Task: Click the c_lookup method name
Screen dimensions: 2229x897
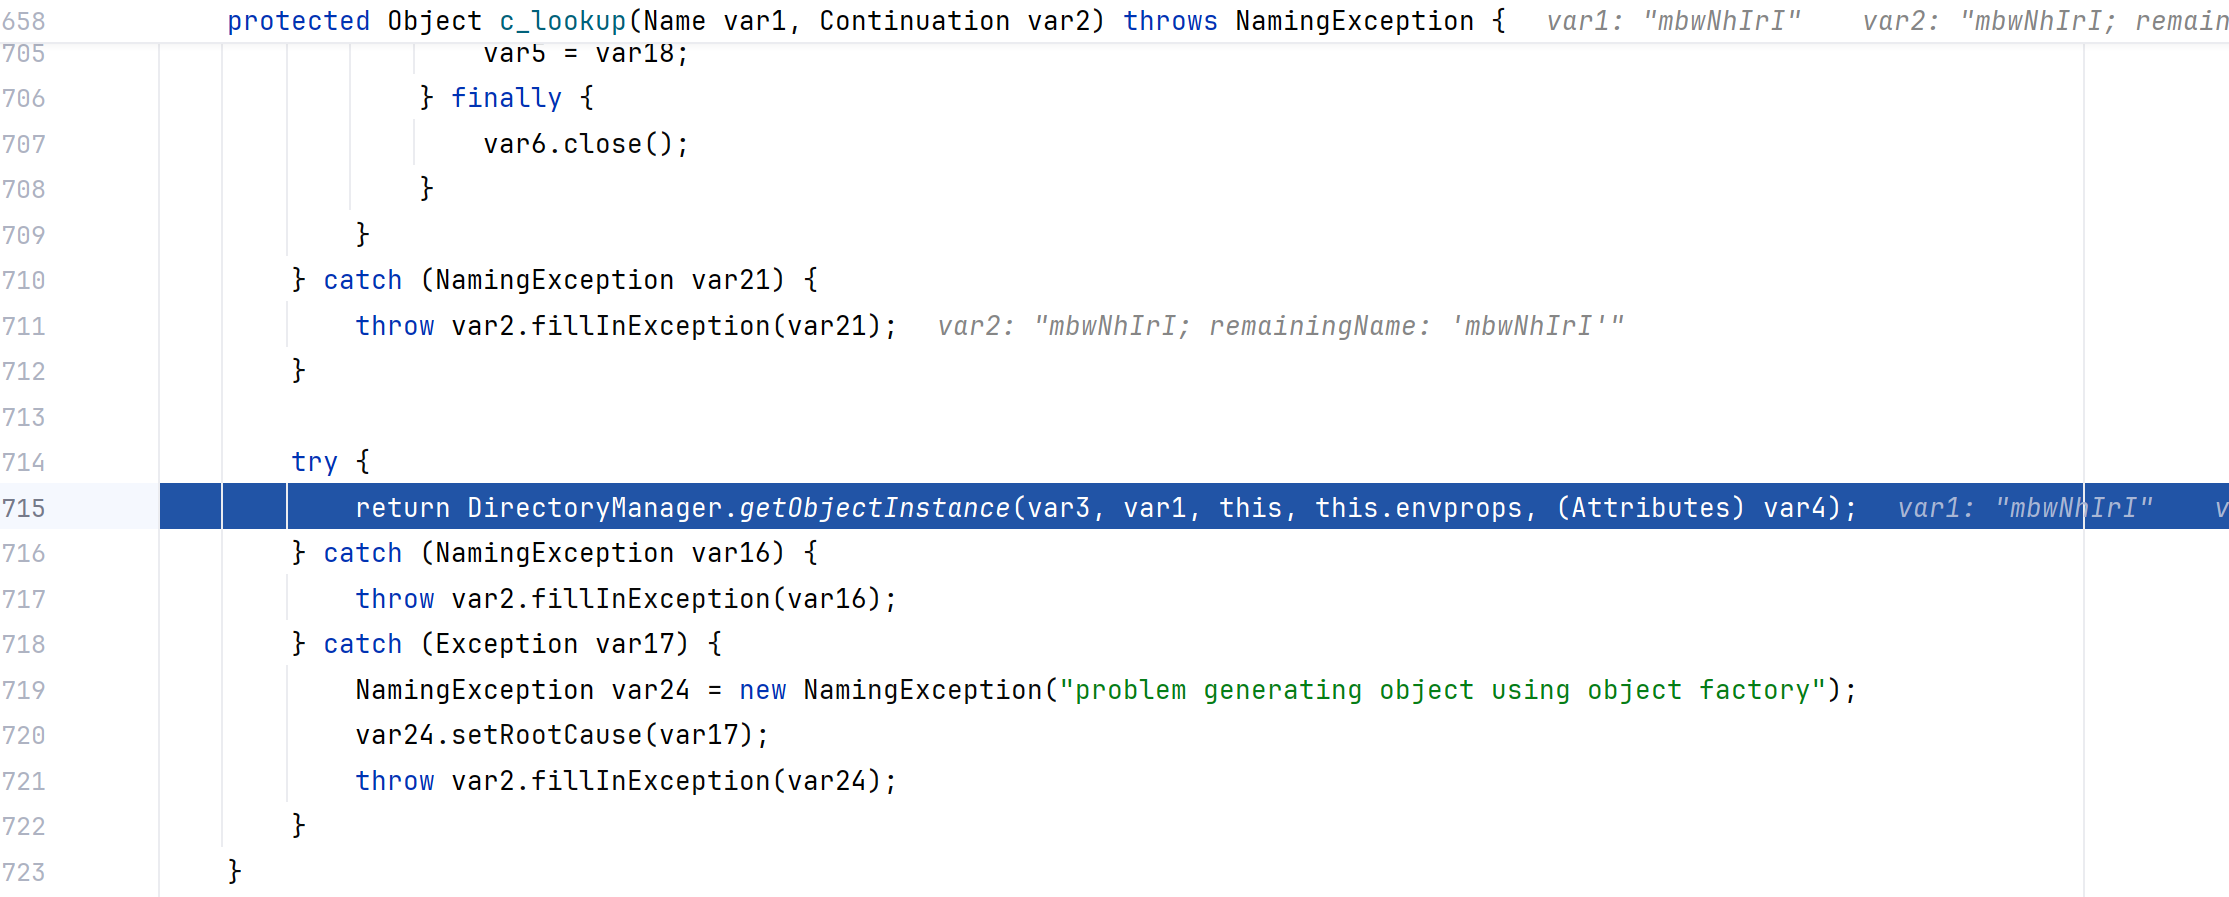Action: 563,21
